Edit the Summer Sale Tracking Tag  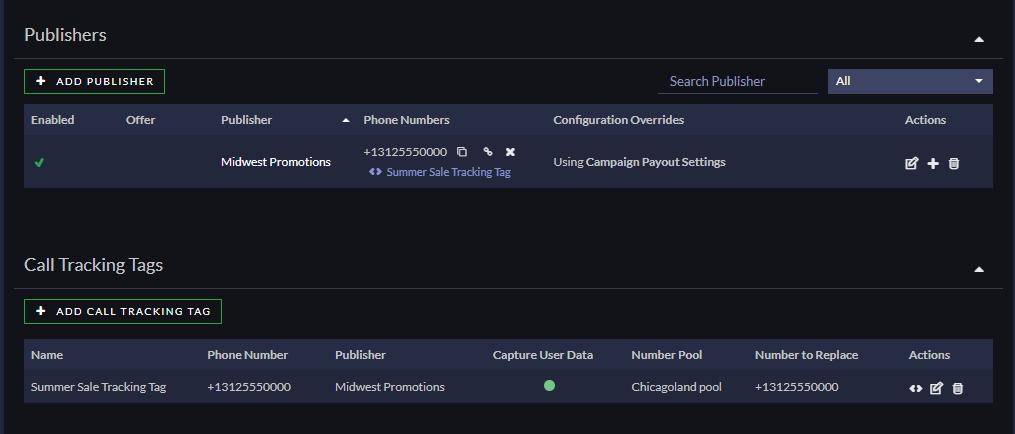click(936, 389)
